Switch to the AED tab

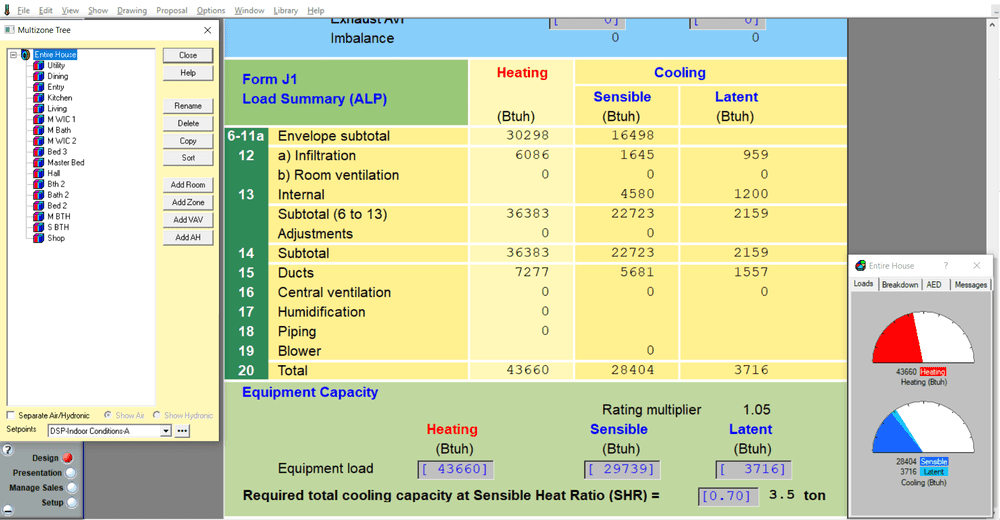(x=934, y=285)
